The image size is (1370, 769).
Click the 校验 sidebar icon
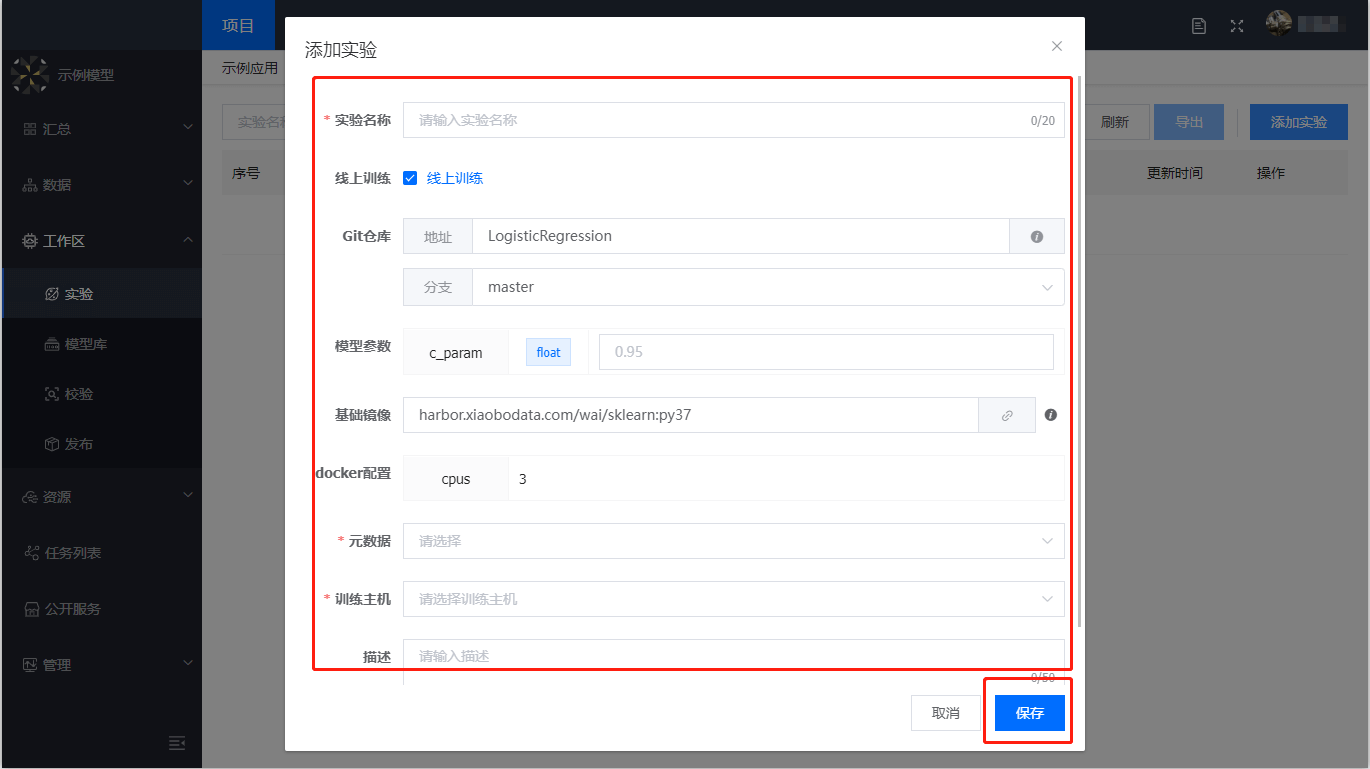[x=52, y=394]
